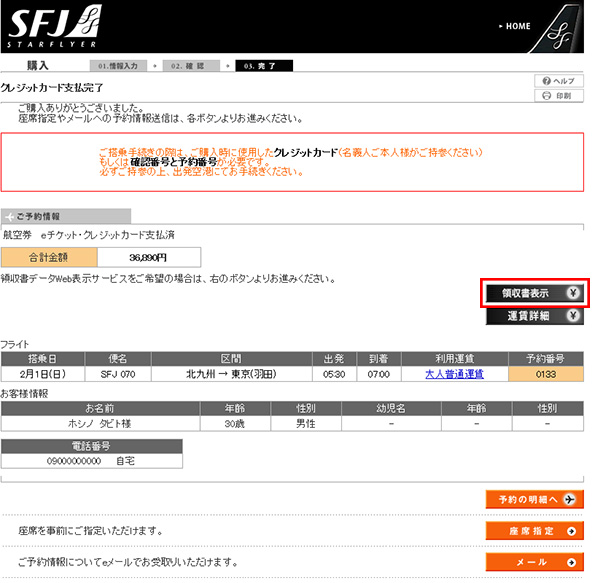Image resolution: width=600 pixels, height=583 pixels.
Task: Click the reservation number 0133 cell
Action: point(546,374)
